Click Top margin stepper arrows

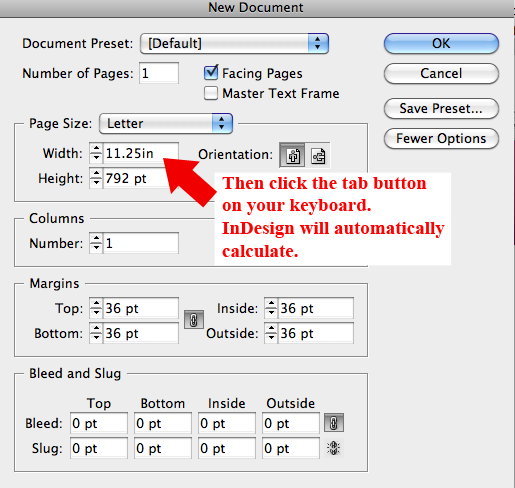(x=96, y=308)
